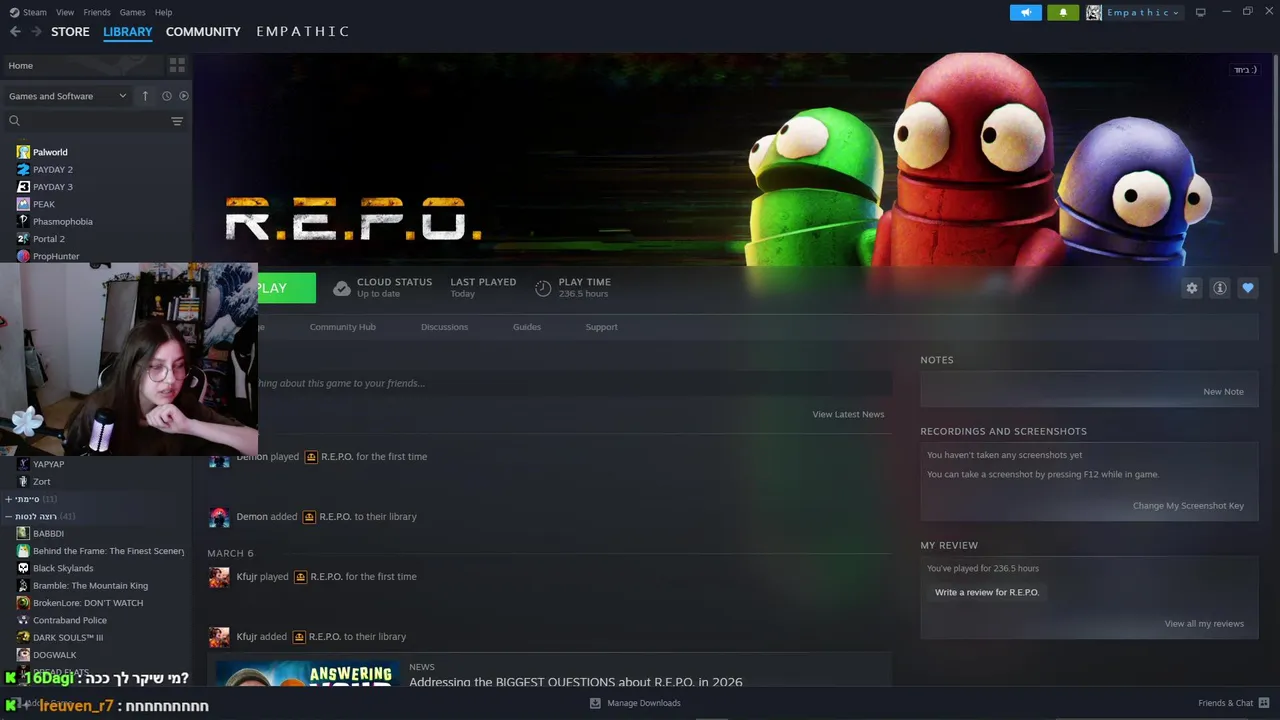Toggle the recent activity clock filter
1280x720 pixels.
coord(167,96)
